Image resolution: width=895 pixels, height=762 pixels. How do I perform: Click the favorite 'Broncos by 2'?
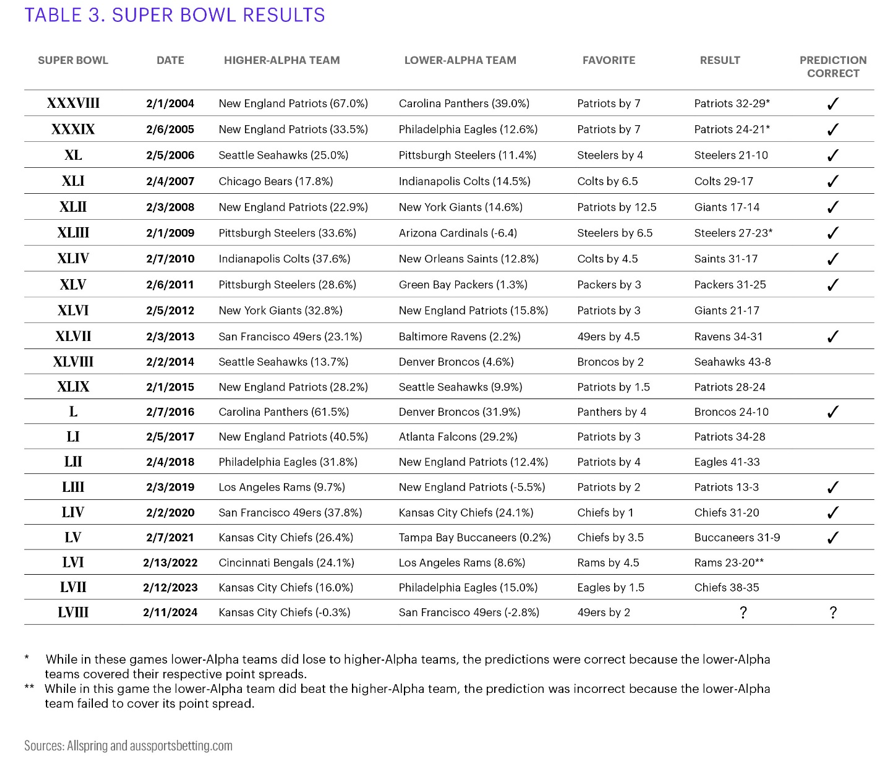pos(610,362)
